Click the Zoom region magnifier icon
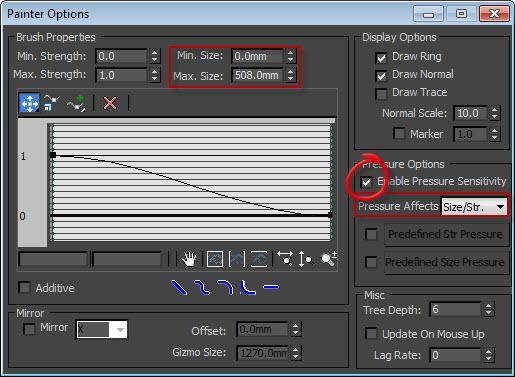 coord(329,259)
